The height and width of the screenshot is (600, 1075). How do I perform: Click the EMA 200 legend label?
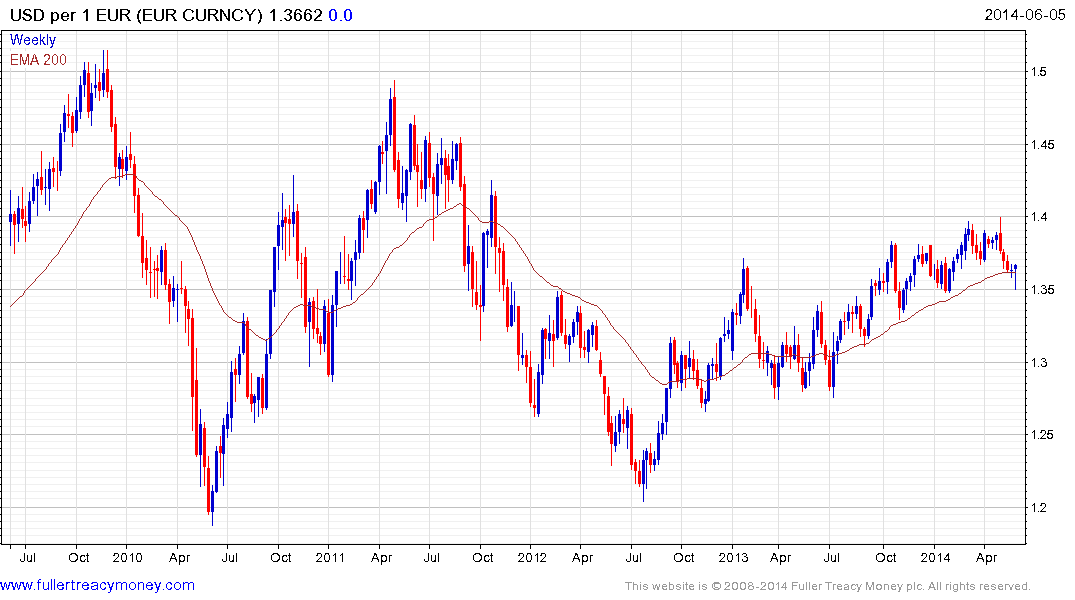tap(38, 60)
